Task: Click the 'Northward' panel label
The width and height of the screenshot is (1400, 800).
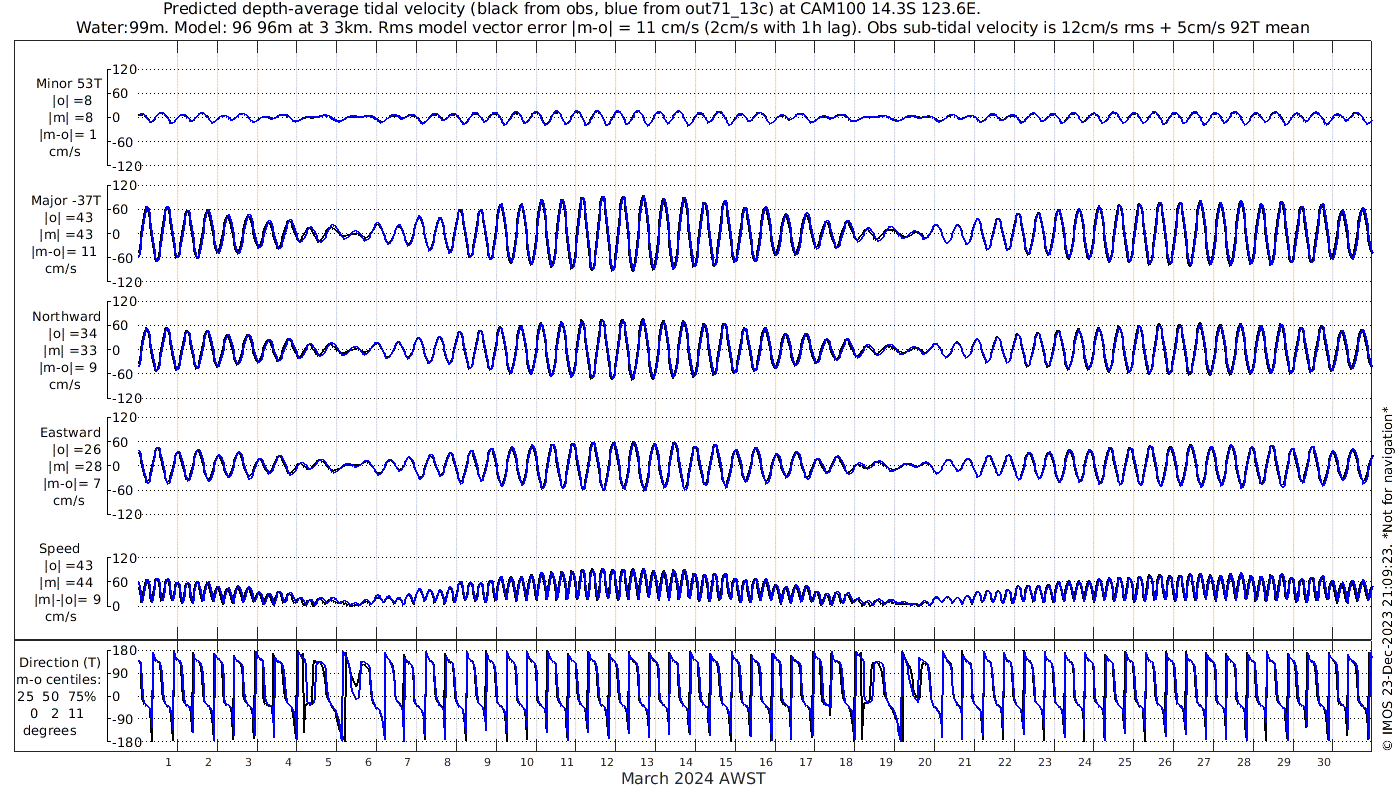Action: pos(67,317)
